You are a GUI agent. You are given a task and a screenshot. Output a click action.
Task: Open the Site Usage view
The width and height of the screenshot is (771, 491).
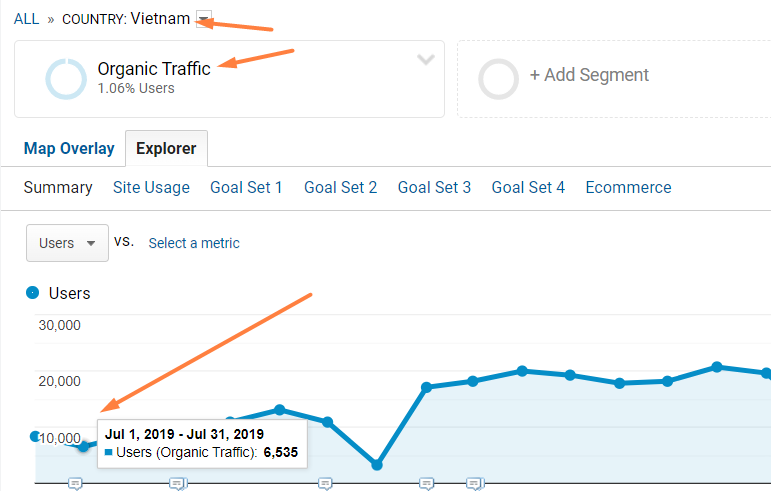(151, 187)
